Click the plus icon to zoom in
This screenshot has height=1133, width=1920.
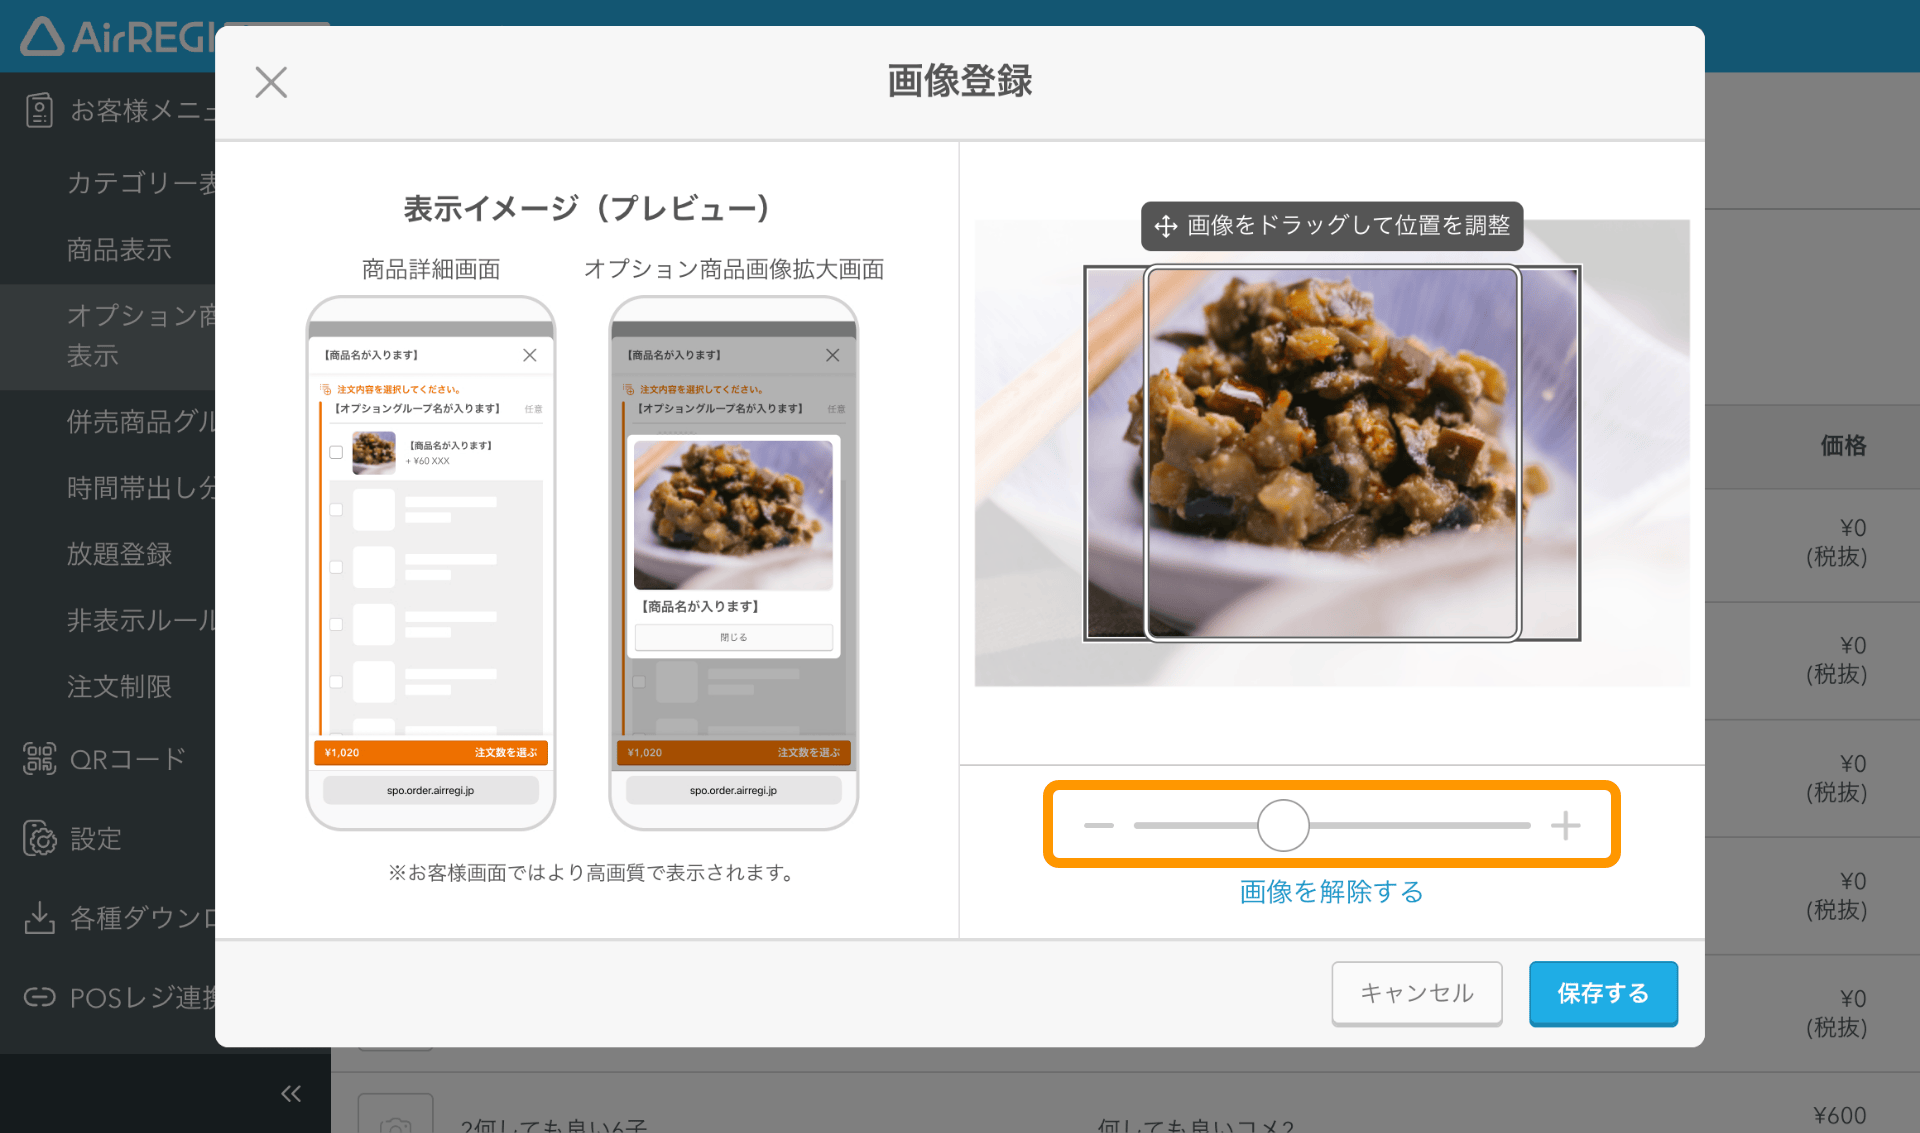click(1565, 825)
